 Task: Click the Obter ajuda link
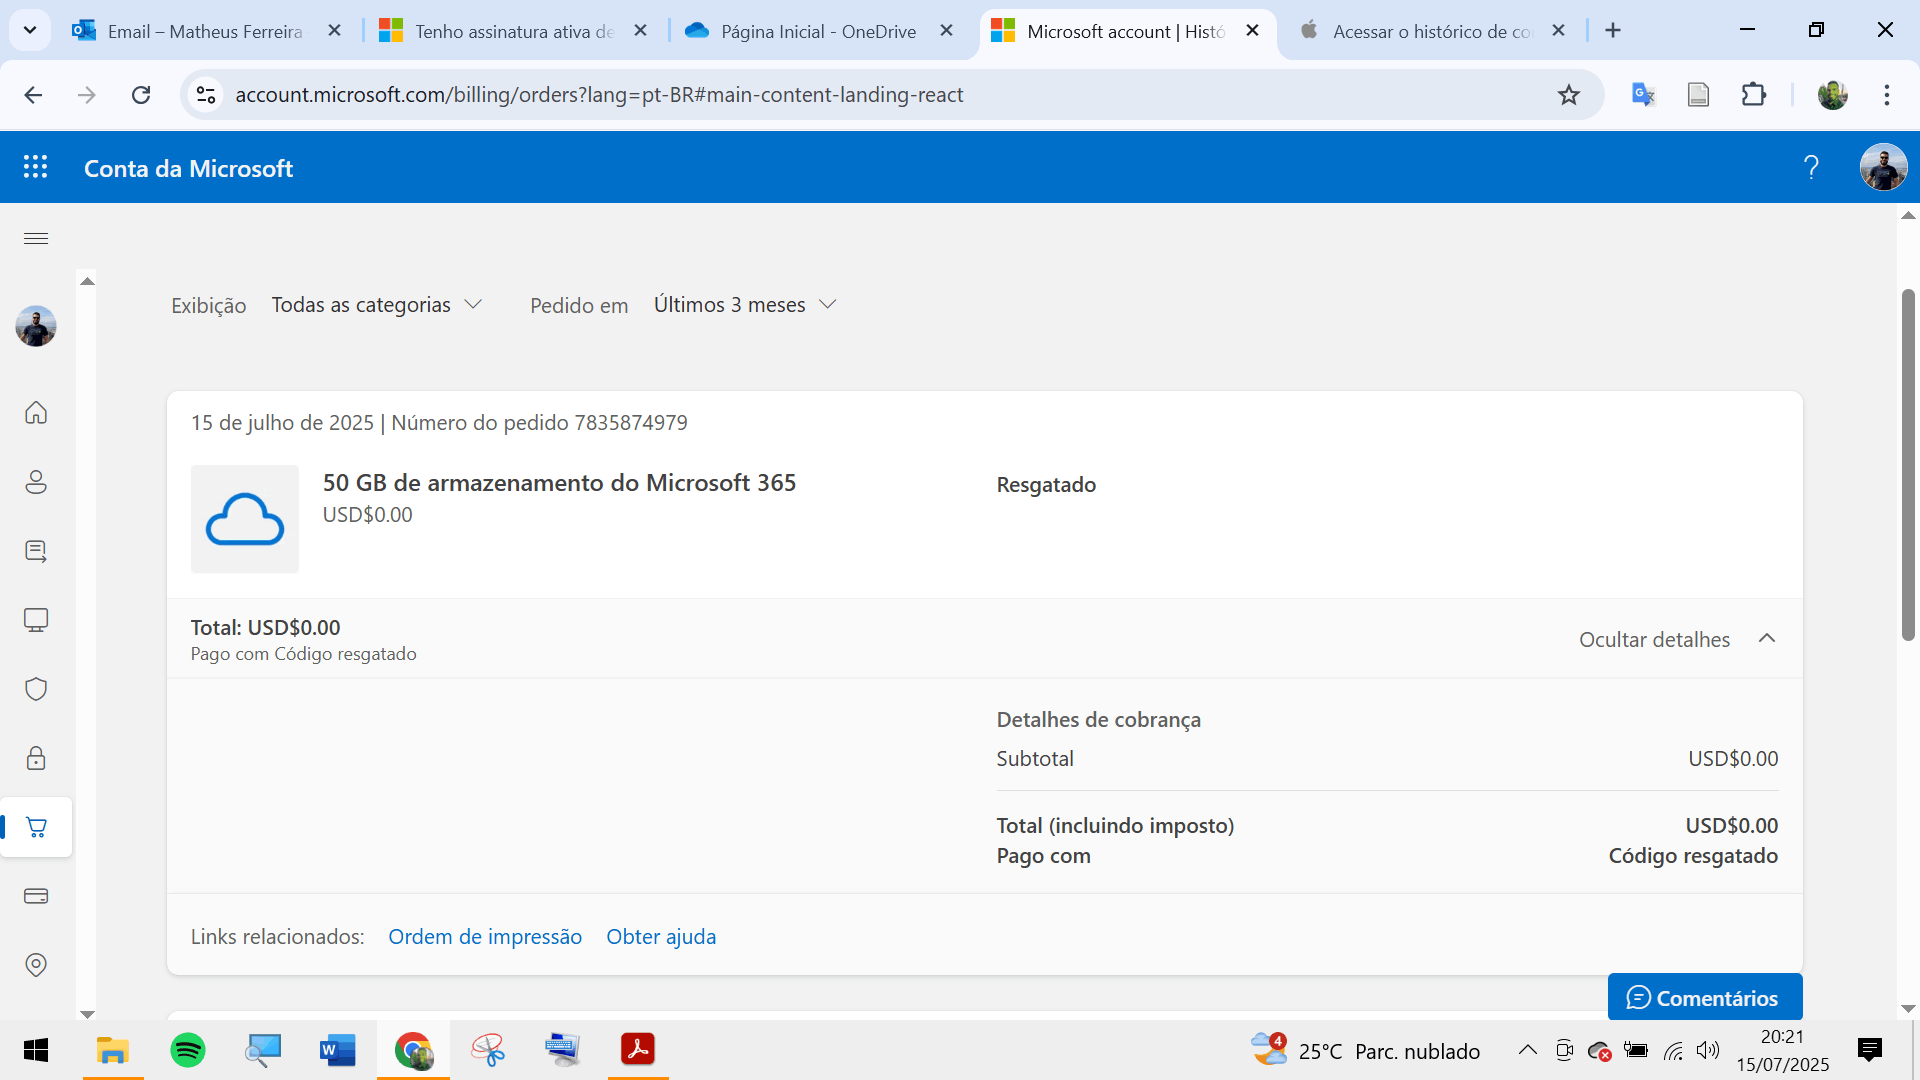(x=661, y=937)
